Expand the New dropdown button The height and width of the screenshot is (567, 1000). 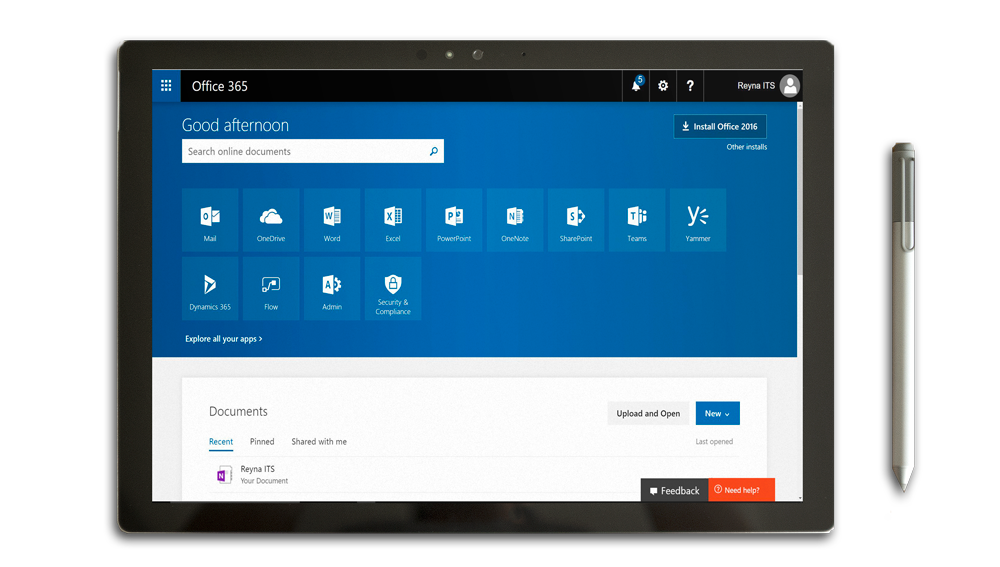[x=717, y=413]
